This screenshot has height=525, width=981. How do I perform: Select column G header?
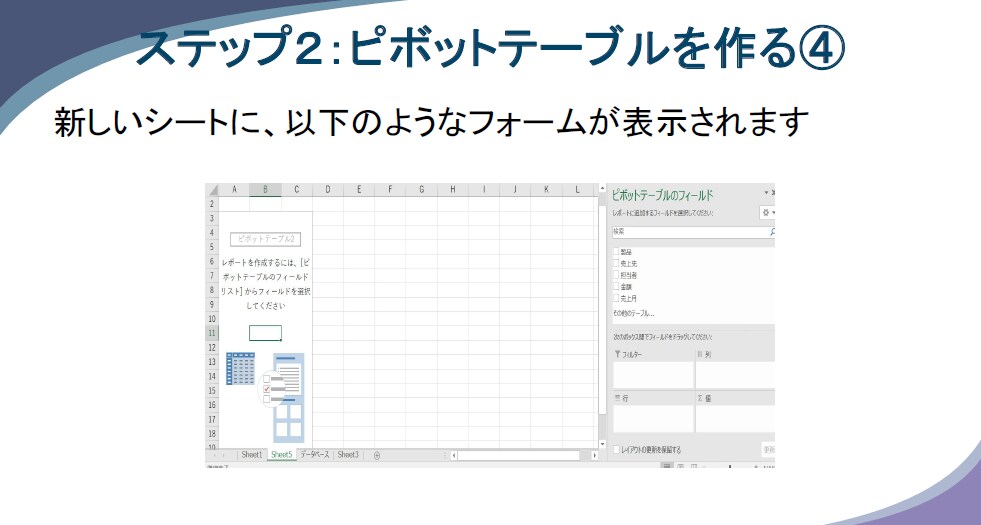pos(421,190)
